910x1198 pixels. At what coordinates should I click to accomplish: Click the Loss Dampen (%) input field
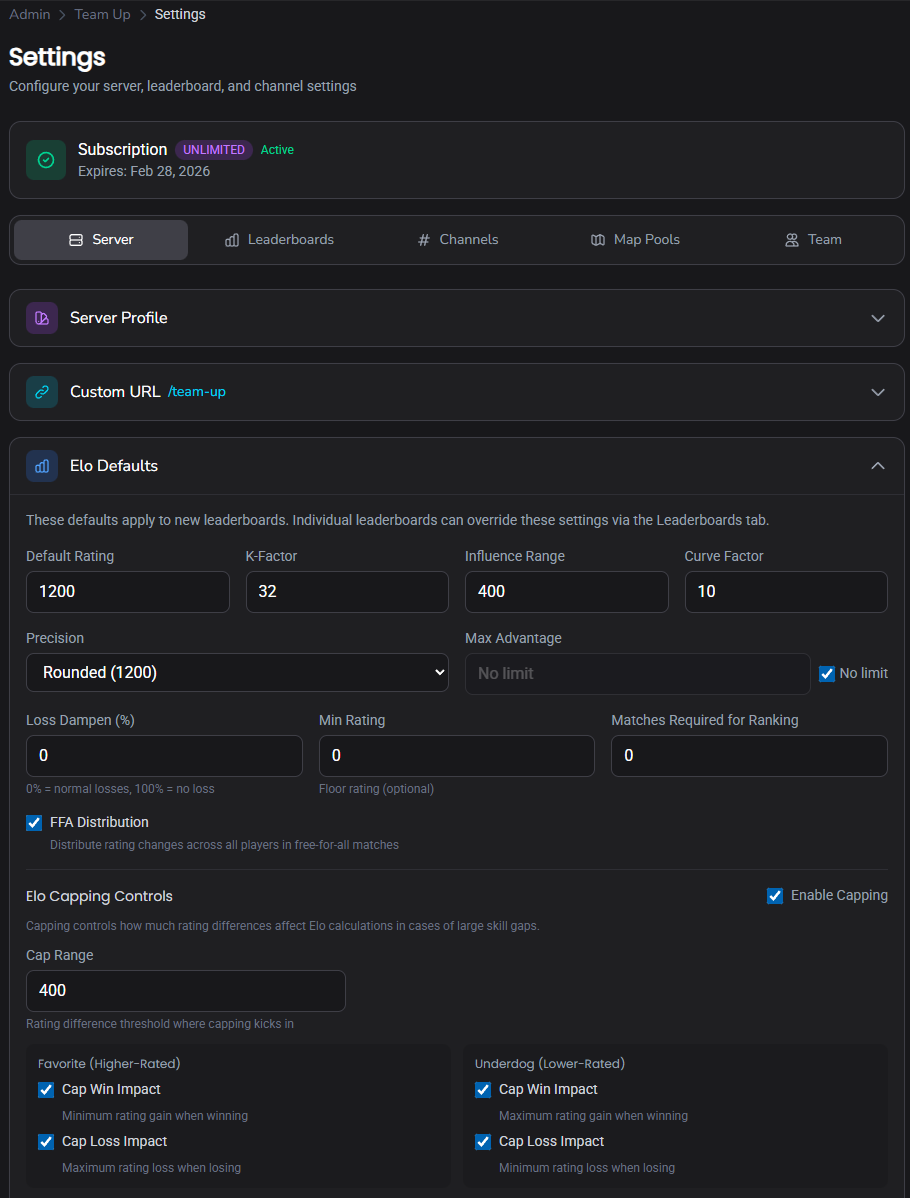click(x=164, y=756)
